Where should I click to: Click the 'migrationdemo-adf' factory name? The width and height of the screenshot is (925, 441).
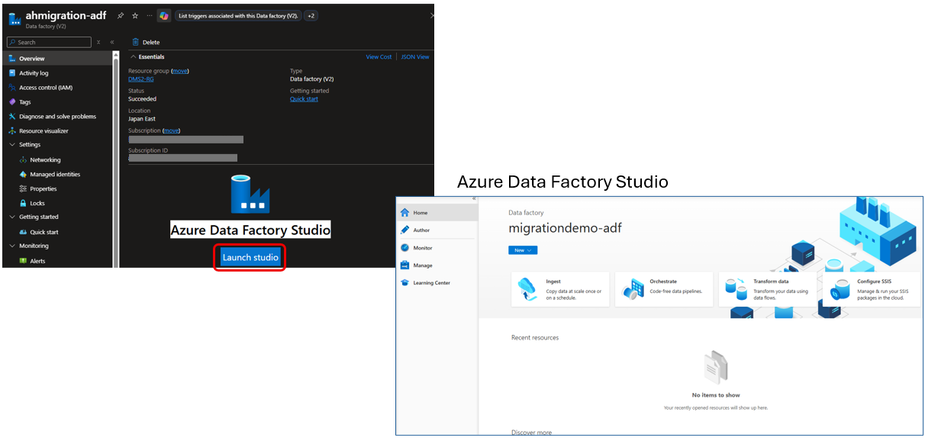click(565, 229)
